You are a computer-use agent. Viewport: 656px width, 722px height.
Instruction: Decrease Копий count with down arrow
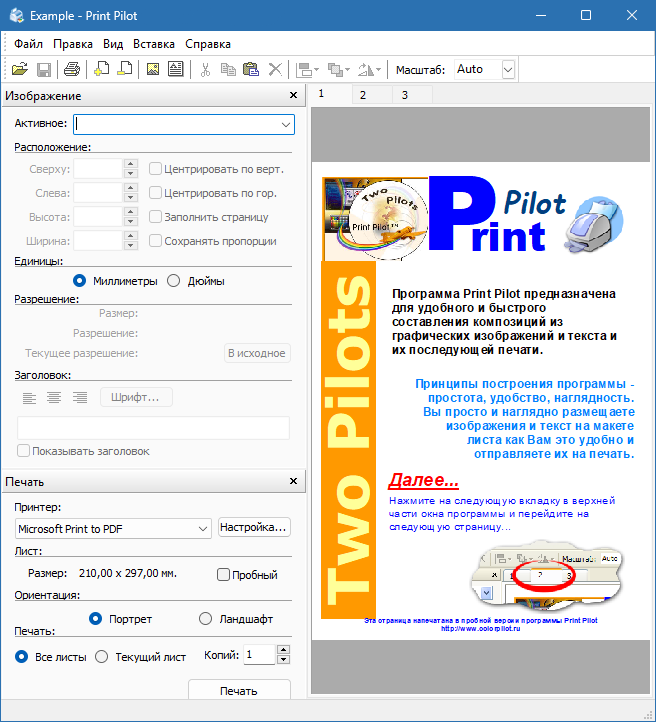click(x=284, y=660)
